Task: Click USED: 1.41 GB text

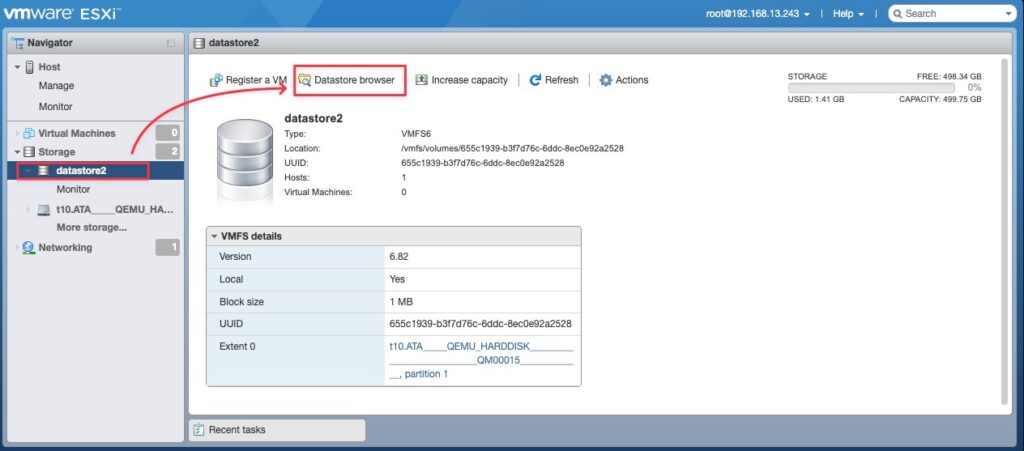Action: [816, 100]
